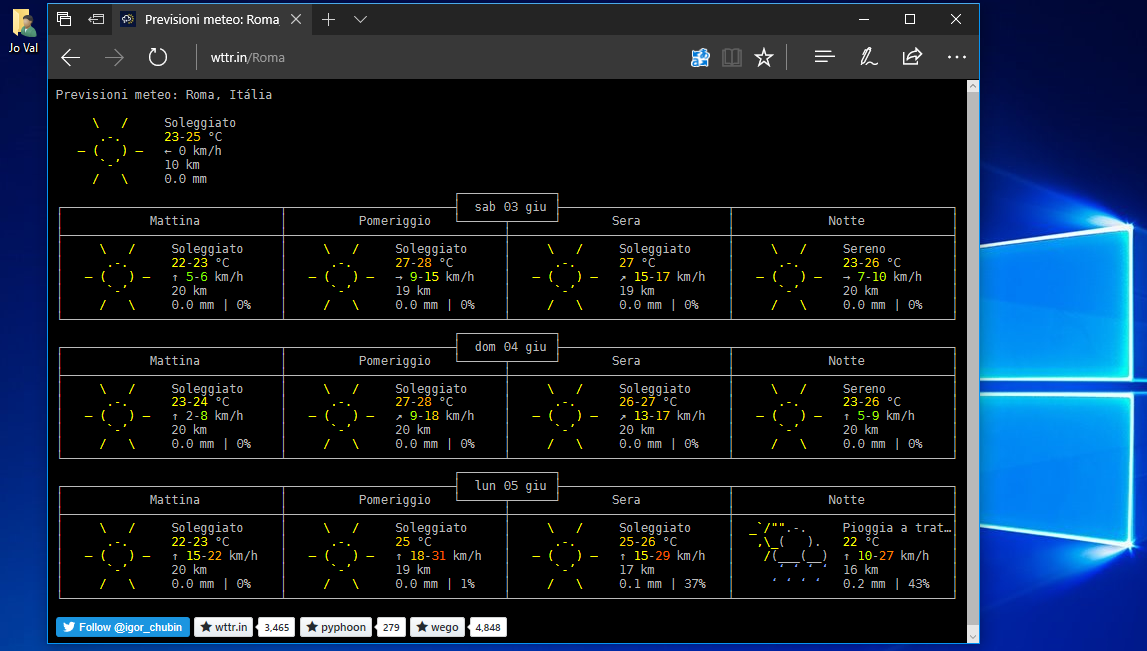Add page to favorites star
The image size is (1147, 651).
764,57
